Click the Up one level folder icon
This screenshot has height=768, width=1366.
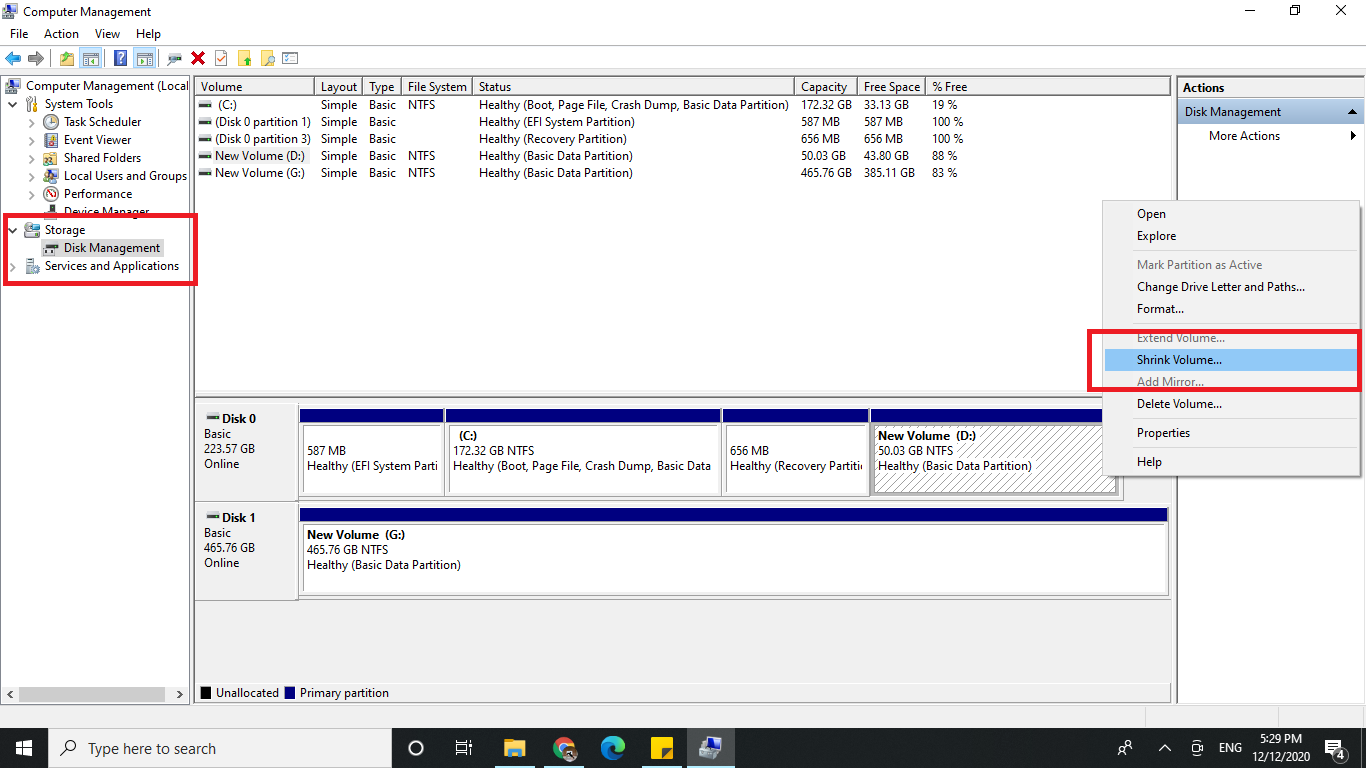[x=67, y=59]
